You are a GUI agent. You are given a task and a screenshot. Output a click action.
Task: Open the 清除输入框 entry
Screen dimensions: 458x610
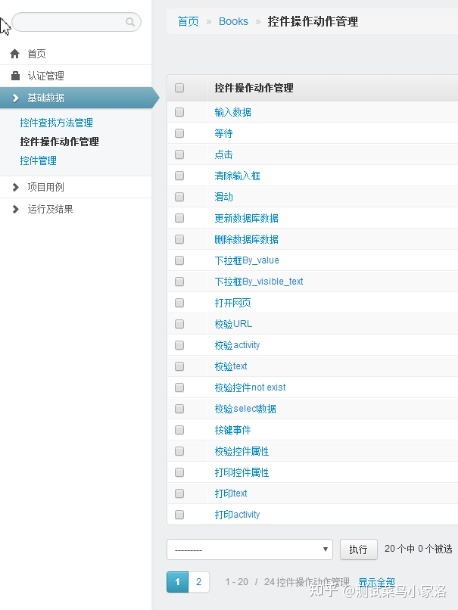[237, 176]
